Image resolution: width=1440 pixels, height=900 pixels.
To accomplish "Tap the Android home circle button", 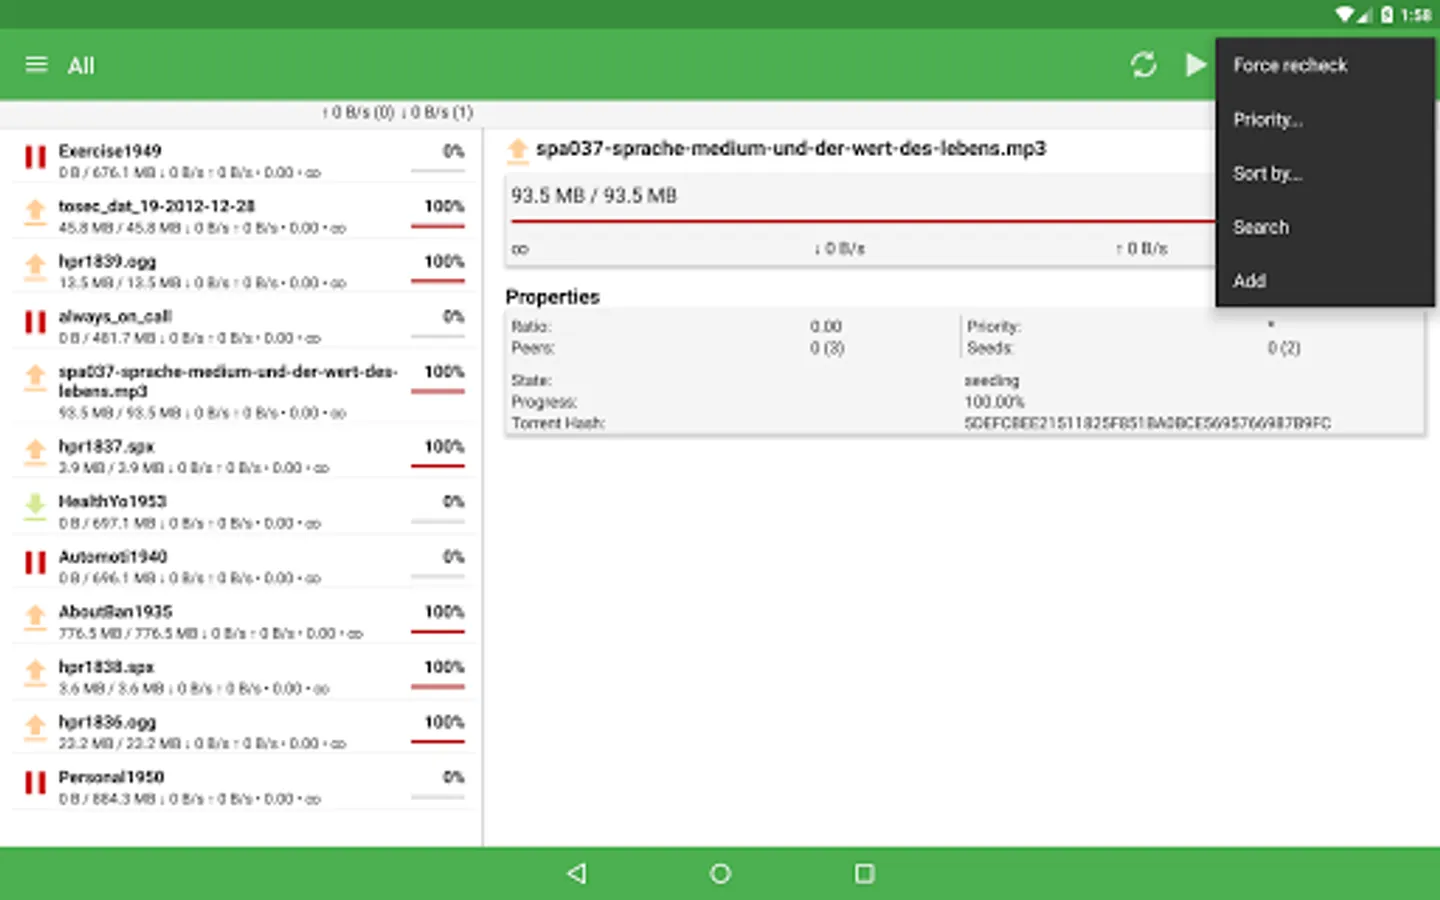I will pos(720,873).
